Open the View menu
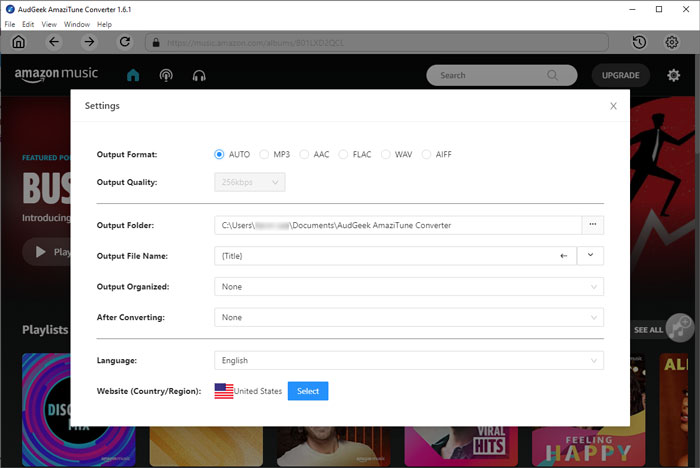Viewport: 700px width, 468px height. 49,25
